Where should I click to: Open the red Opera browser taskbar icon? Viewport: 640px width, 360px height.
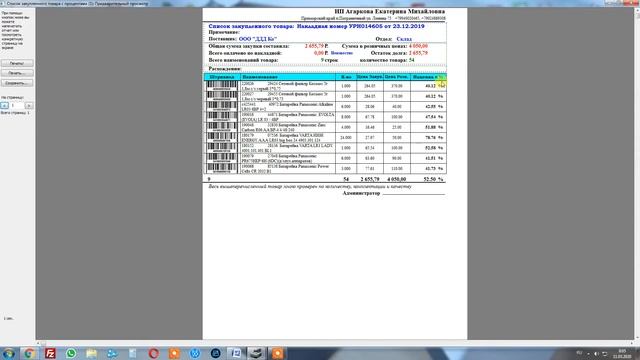click(153, 353)
